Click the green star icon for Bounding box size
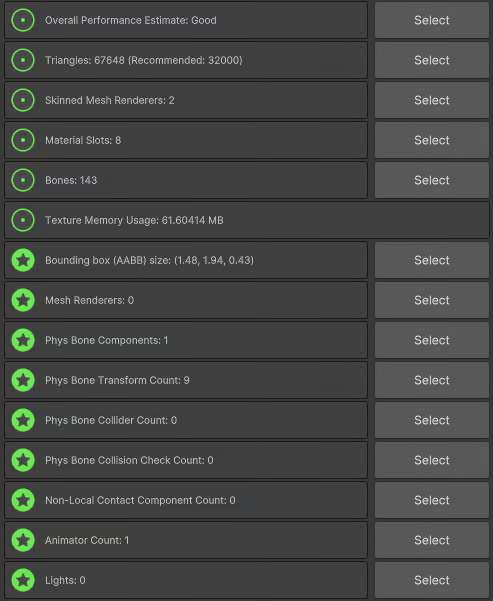The image size is (493, 601). [x=23, y=260]
